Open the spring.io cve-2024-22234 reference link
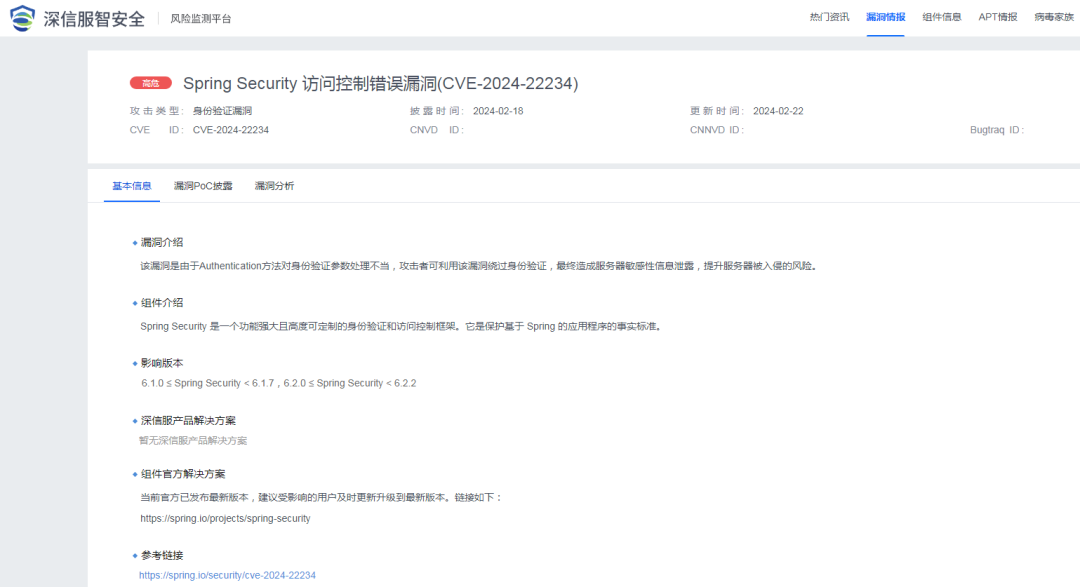The image size is (1080, 587). (x=227, y=575)
